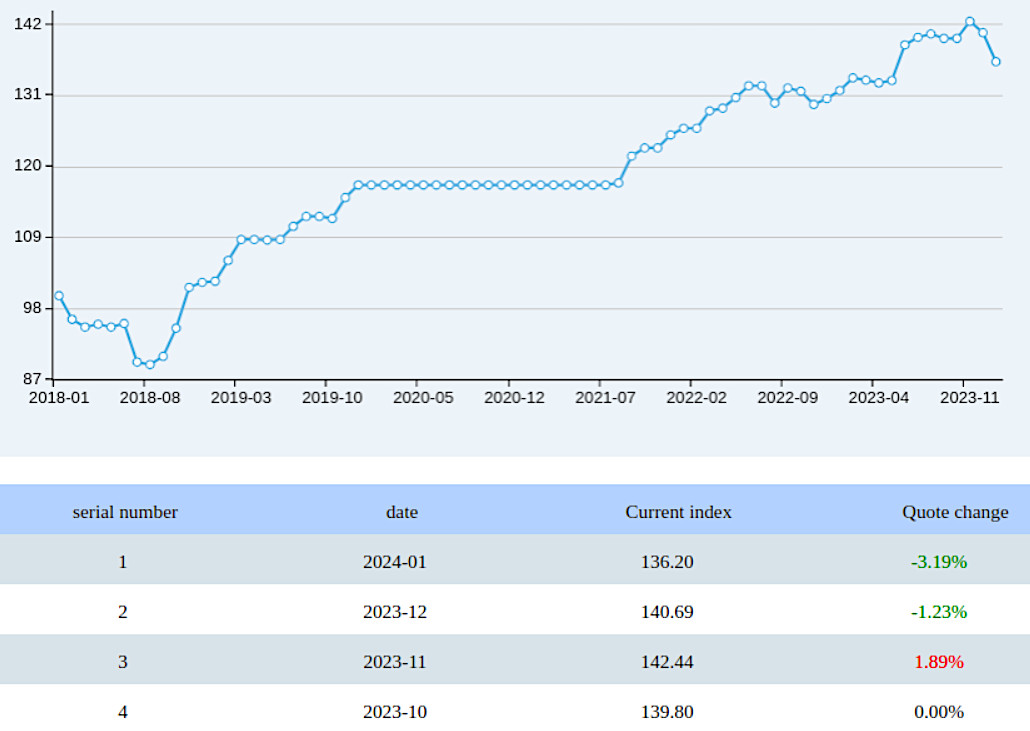The image size is (1030, 731).
Task: Click the 'Current index' column header
Action: [x=678, y=512]
